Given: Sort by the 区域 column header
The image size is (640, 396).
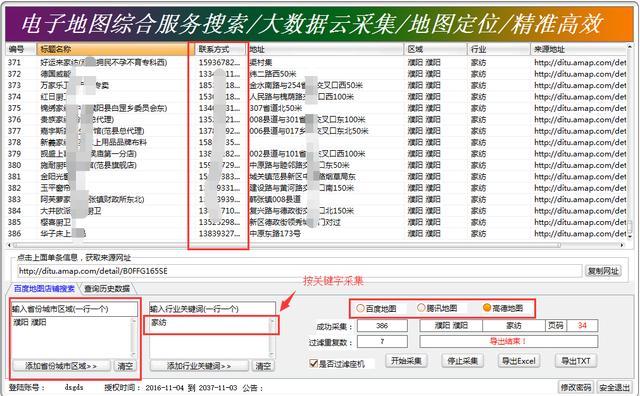Looking at the screenshot, I should 436,49.
